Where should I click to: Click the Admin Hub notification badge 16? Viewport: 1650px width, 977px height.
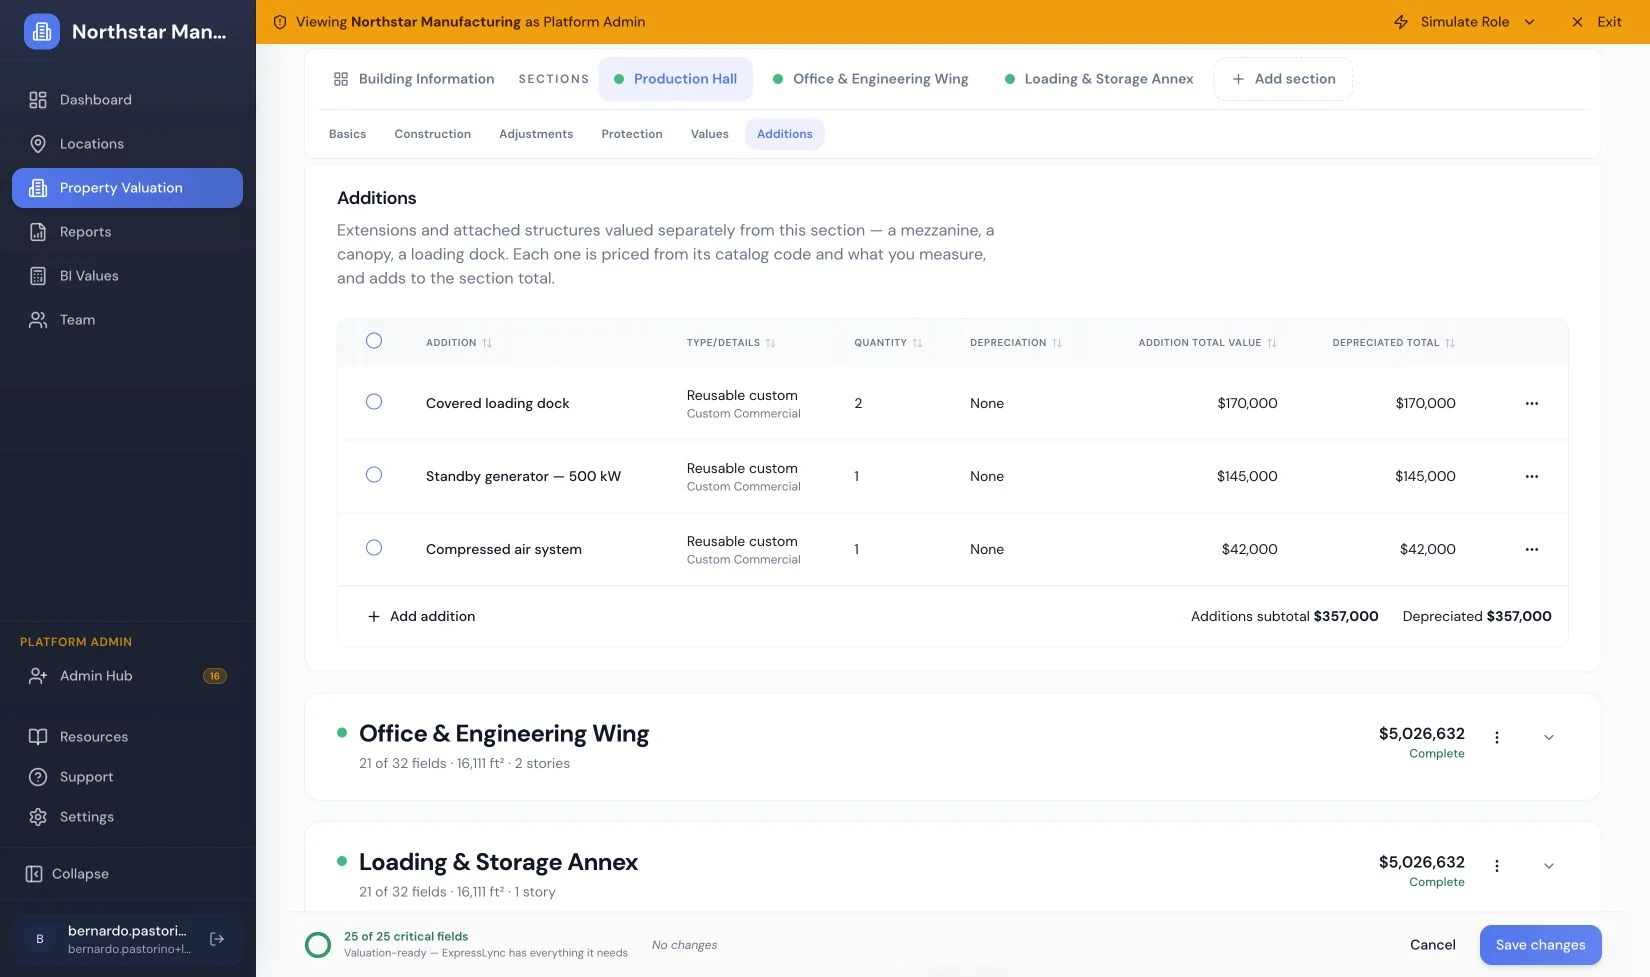(215, 676)
